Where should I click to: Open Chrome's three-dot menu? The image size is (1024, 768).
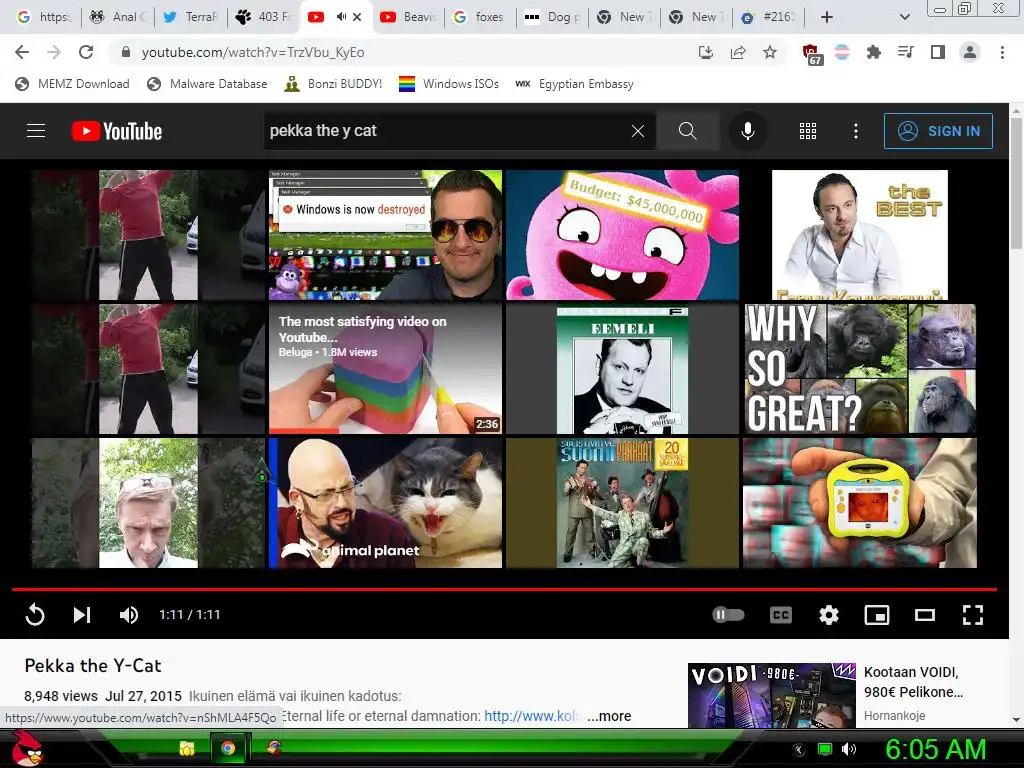1002,52
